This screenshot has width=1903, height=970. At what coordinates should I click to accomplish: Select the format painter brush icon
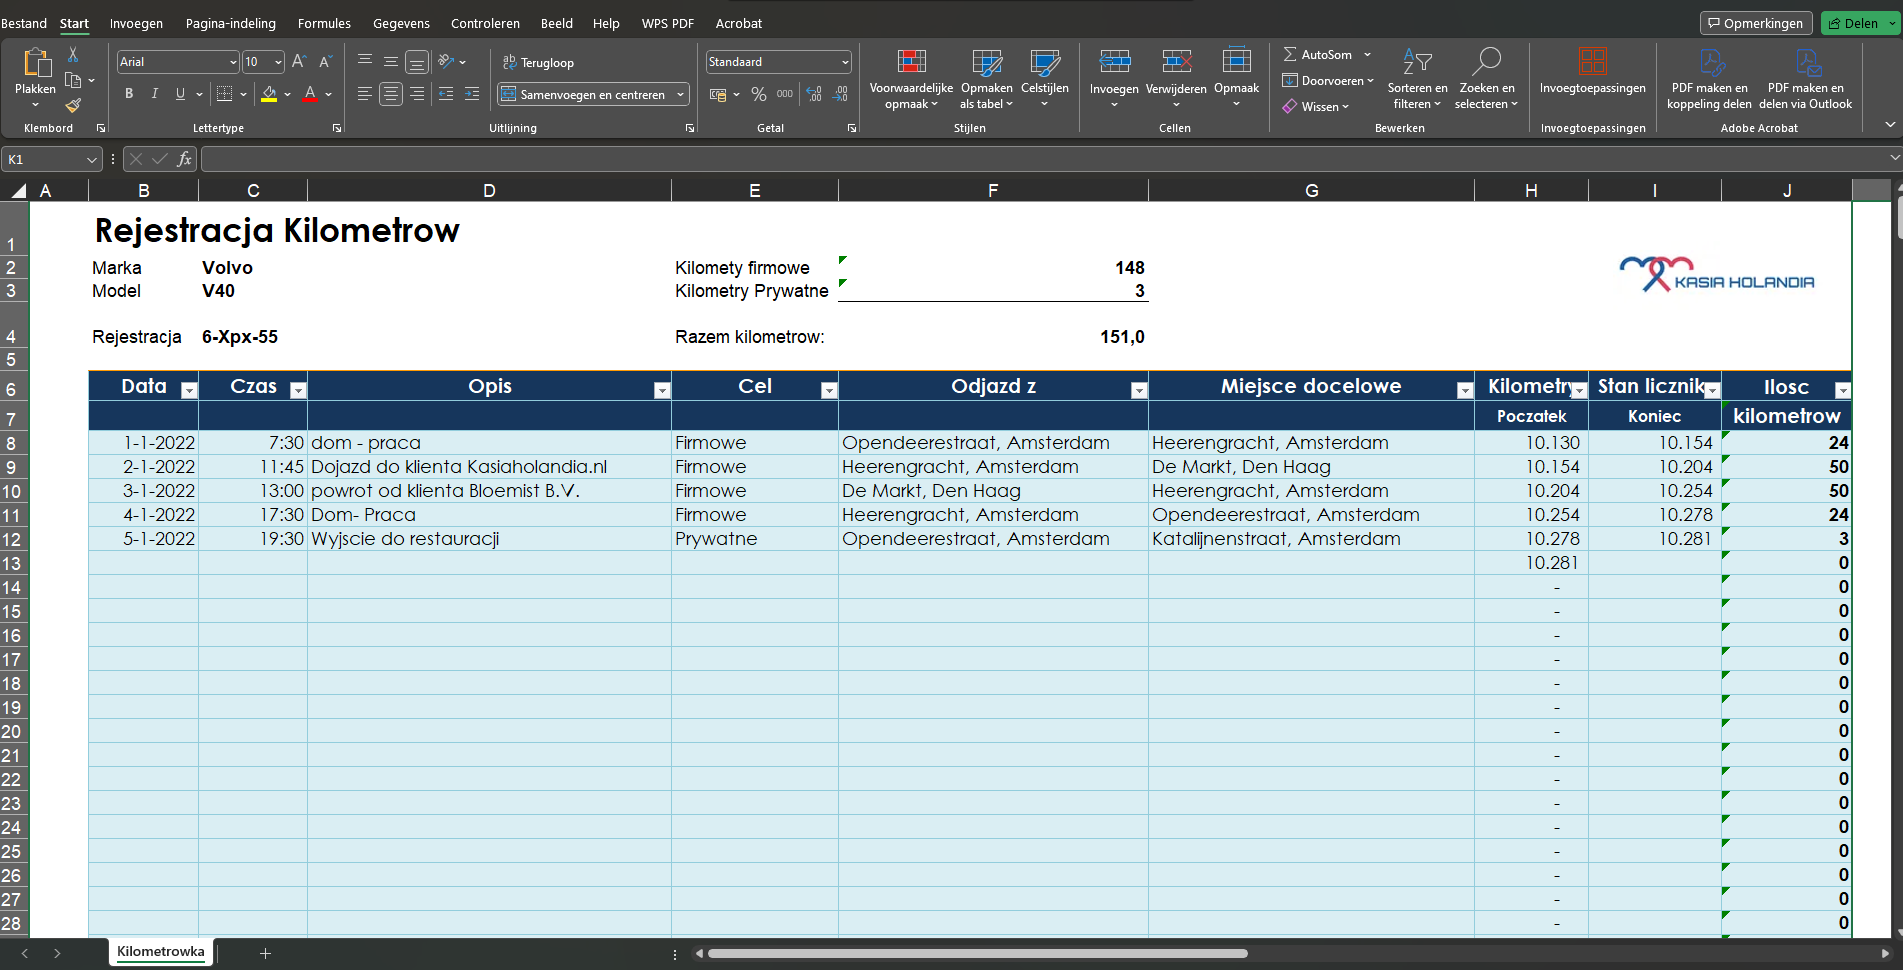click(x=73, y=105)
